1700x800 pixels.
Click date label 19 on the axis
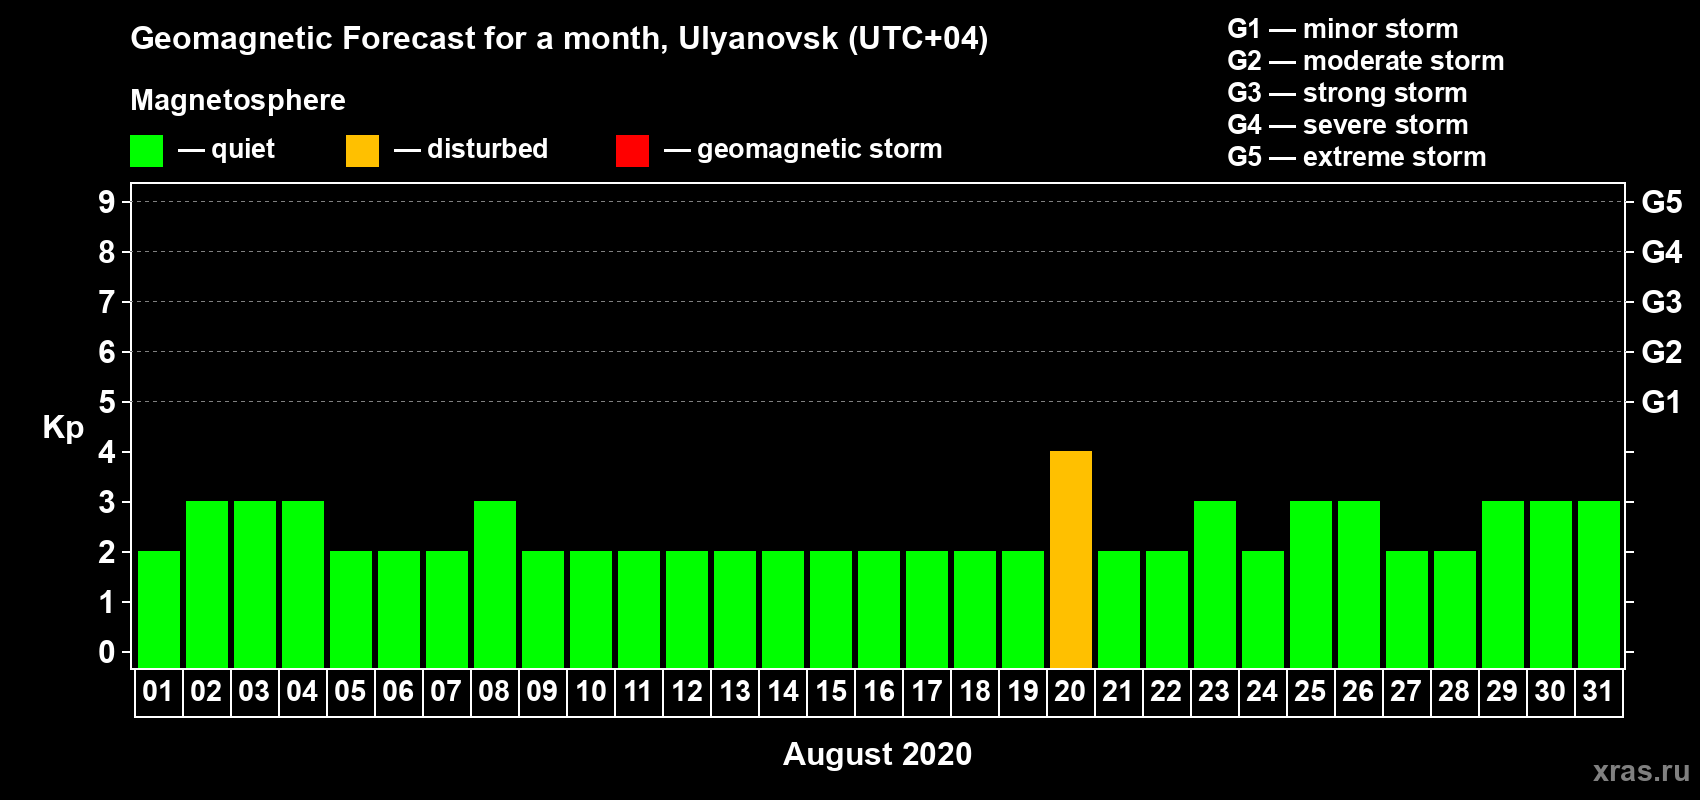[1022, 691]
